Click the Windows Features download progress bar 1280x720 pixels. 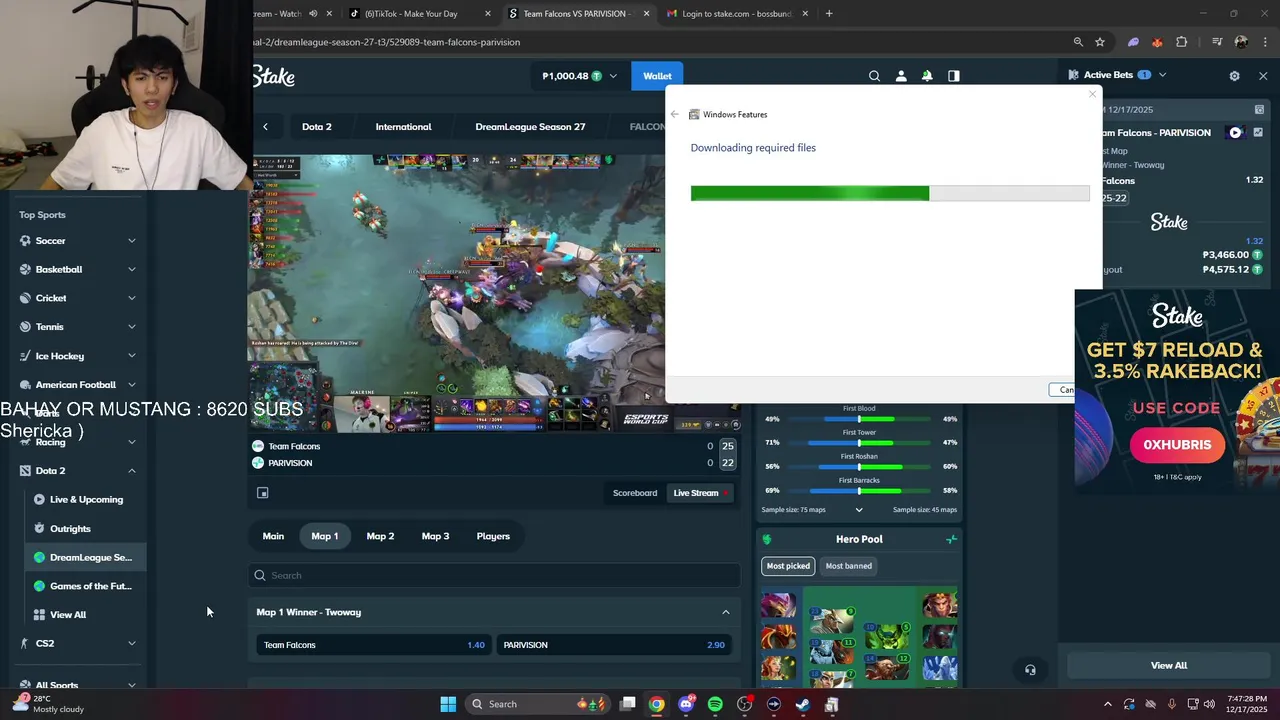[890, 193]
